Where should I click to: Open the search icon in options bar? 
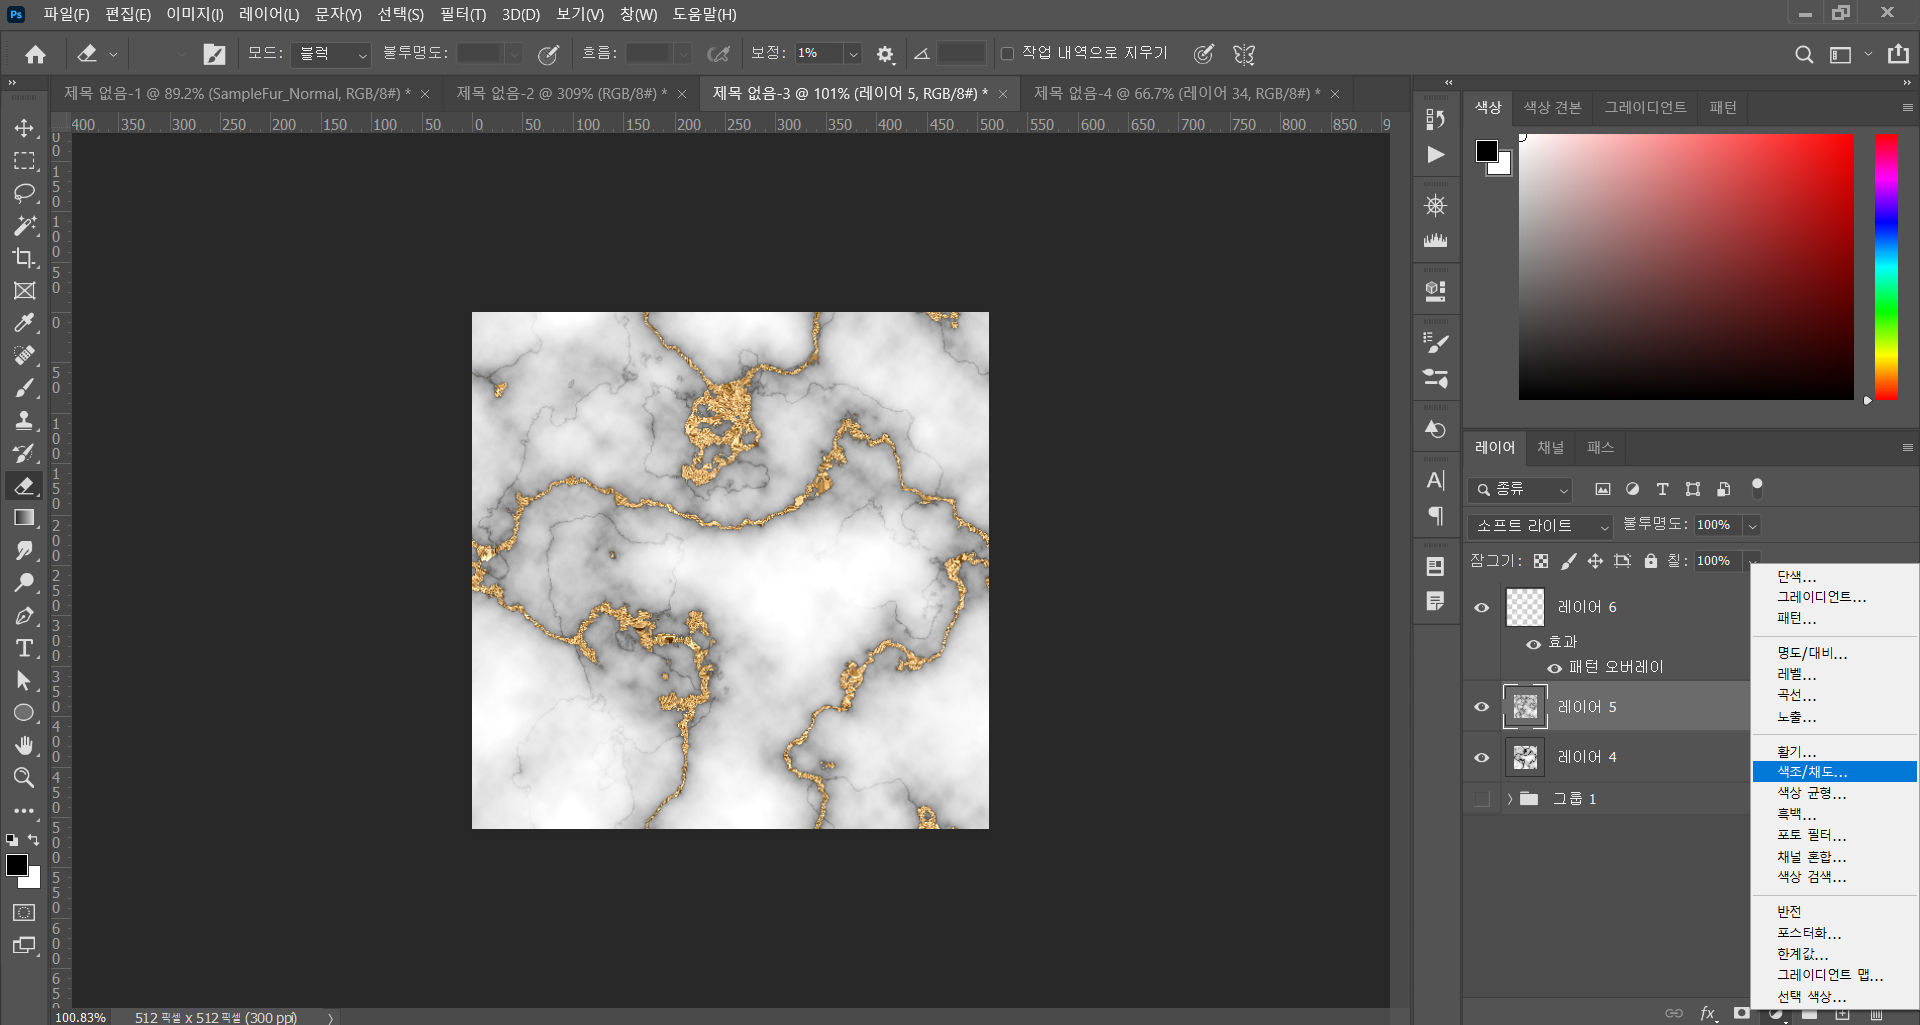tap(1803, 54)
